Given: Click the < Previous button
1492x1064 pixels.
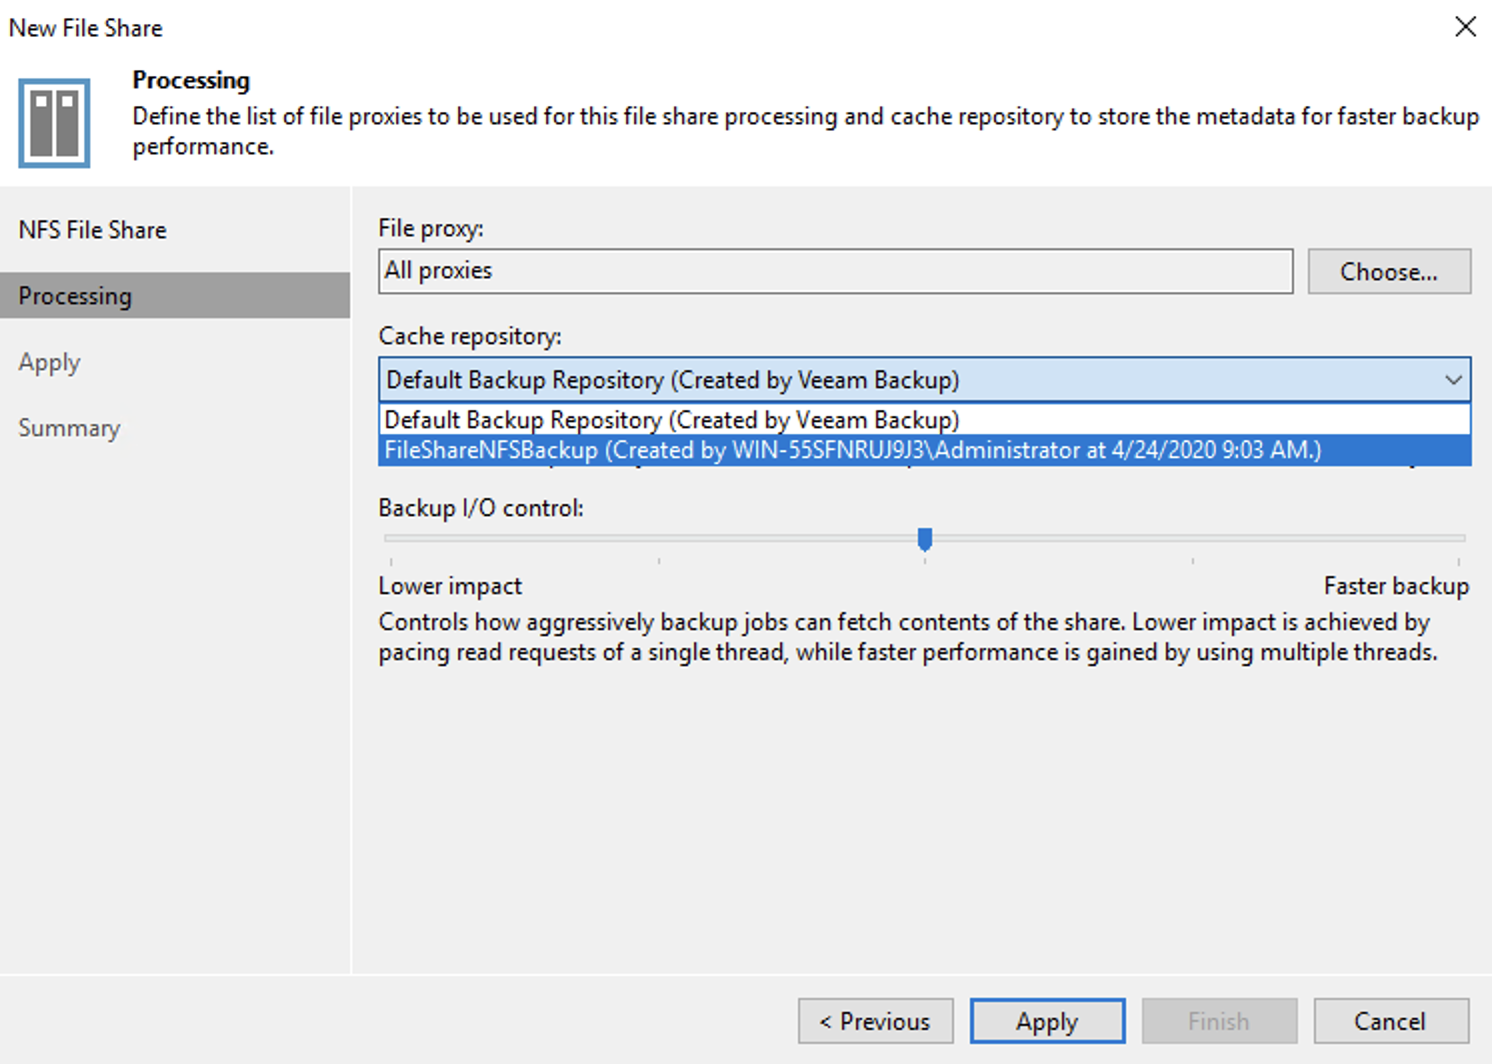Looking at the screenshot, I should click(875, 1021).
